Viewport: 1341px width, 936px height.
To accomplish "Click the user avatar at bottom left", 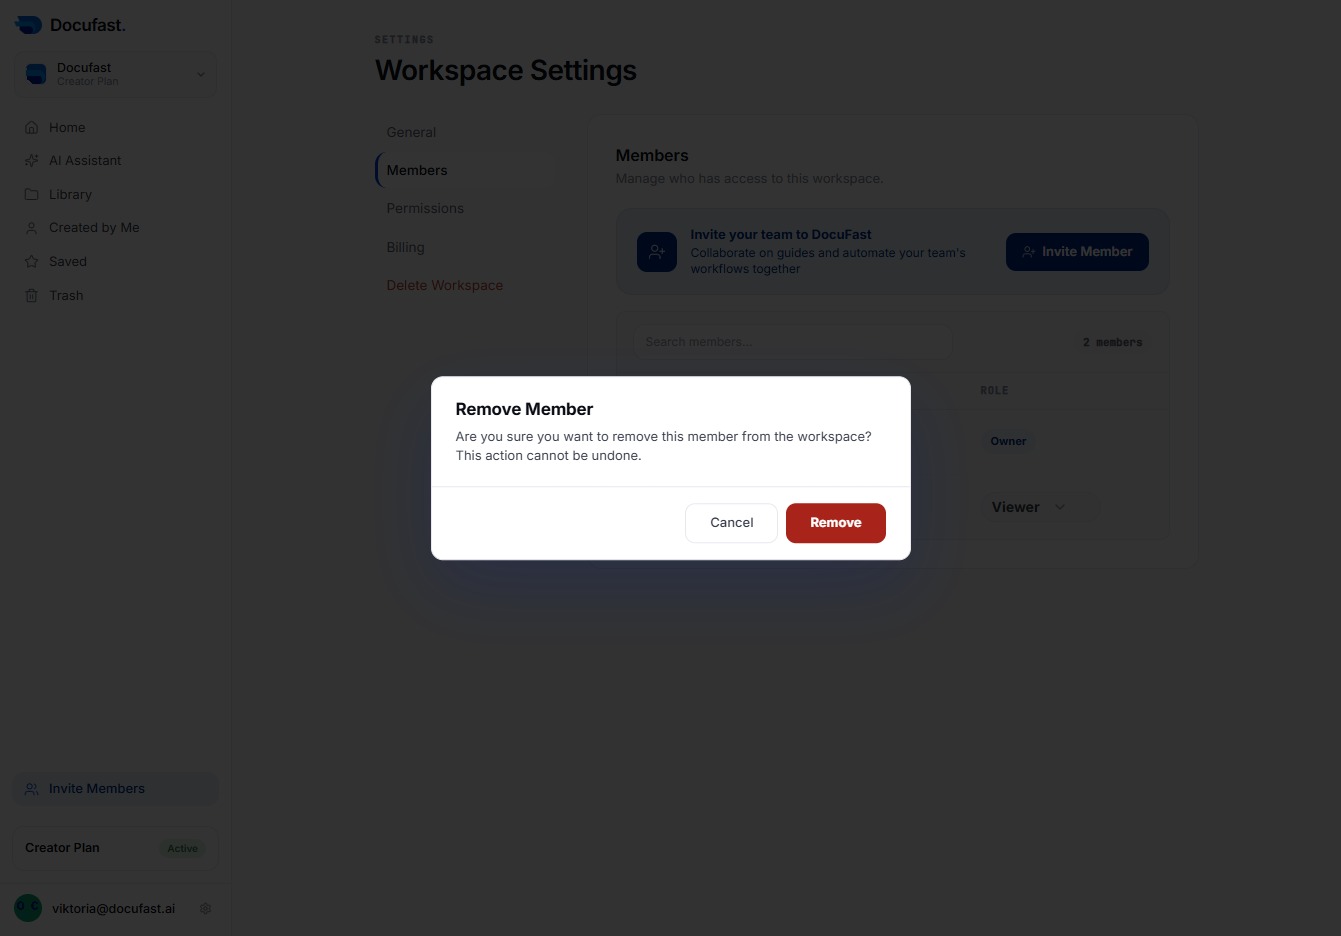I will coord(28,908).
